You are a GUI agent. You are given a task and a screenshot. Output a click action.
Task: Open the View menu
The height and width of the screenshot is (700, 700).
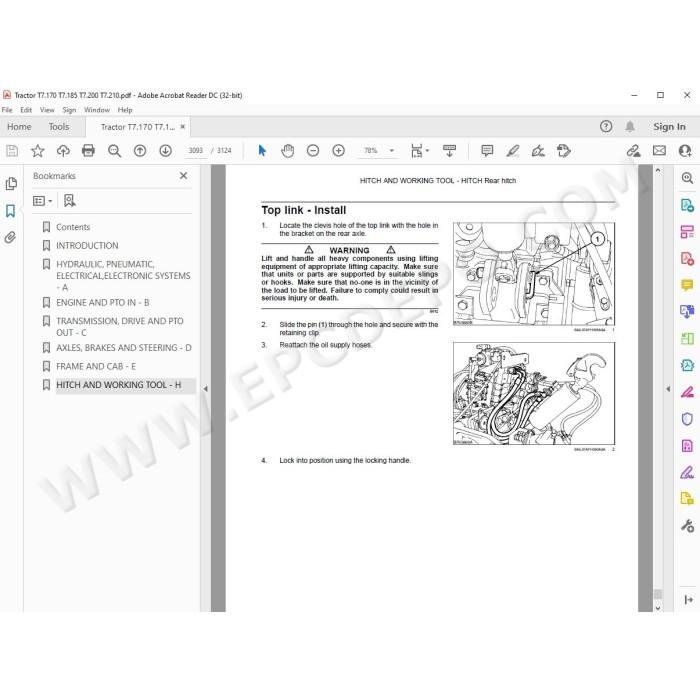(47, 110)
